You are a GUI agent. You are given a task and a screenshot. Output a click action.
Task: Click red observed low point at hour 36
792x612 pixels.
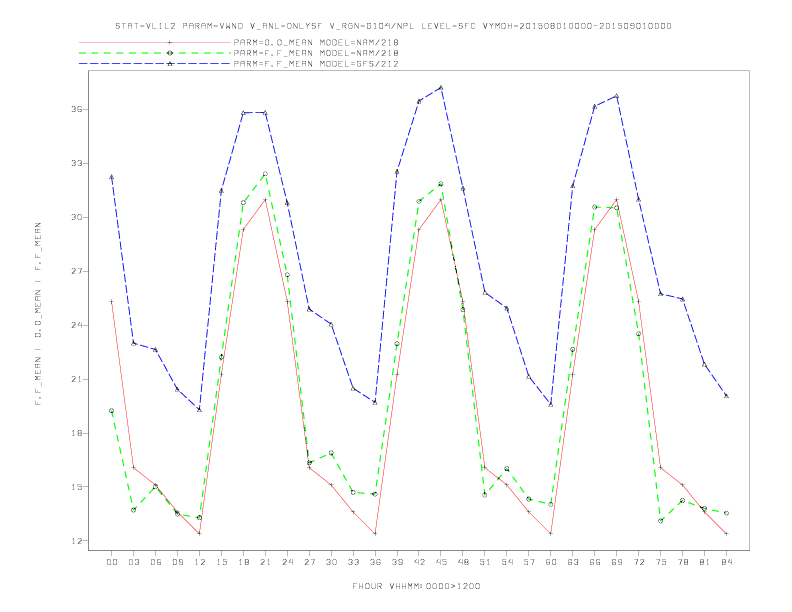375,533
